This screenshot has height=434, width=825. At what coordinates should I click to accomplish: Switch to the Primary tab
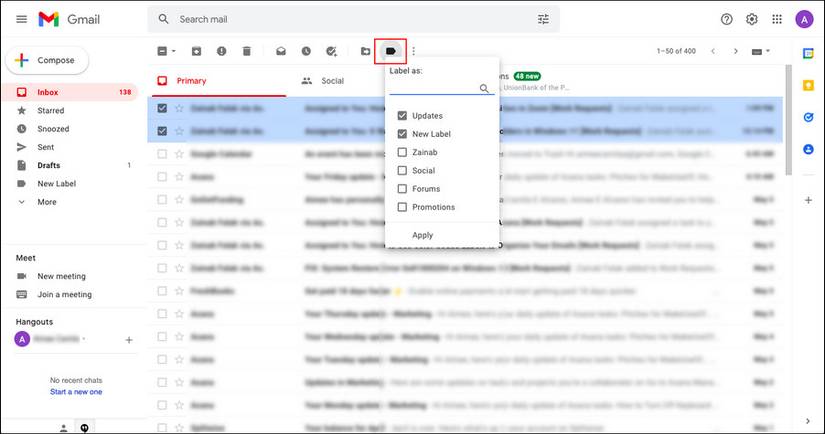coord(219,81)
